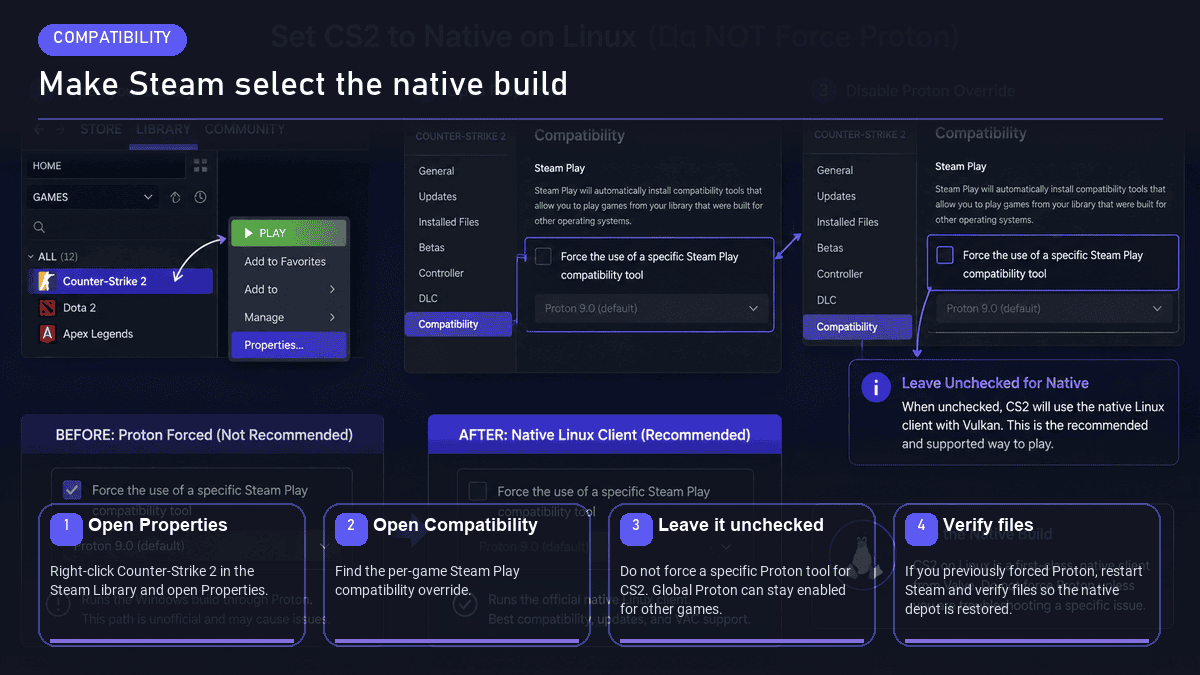
Task: Click the 'BEFORE: Proton Forced (Not Recommended)' header
Action: click(204, 435)
